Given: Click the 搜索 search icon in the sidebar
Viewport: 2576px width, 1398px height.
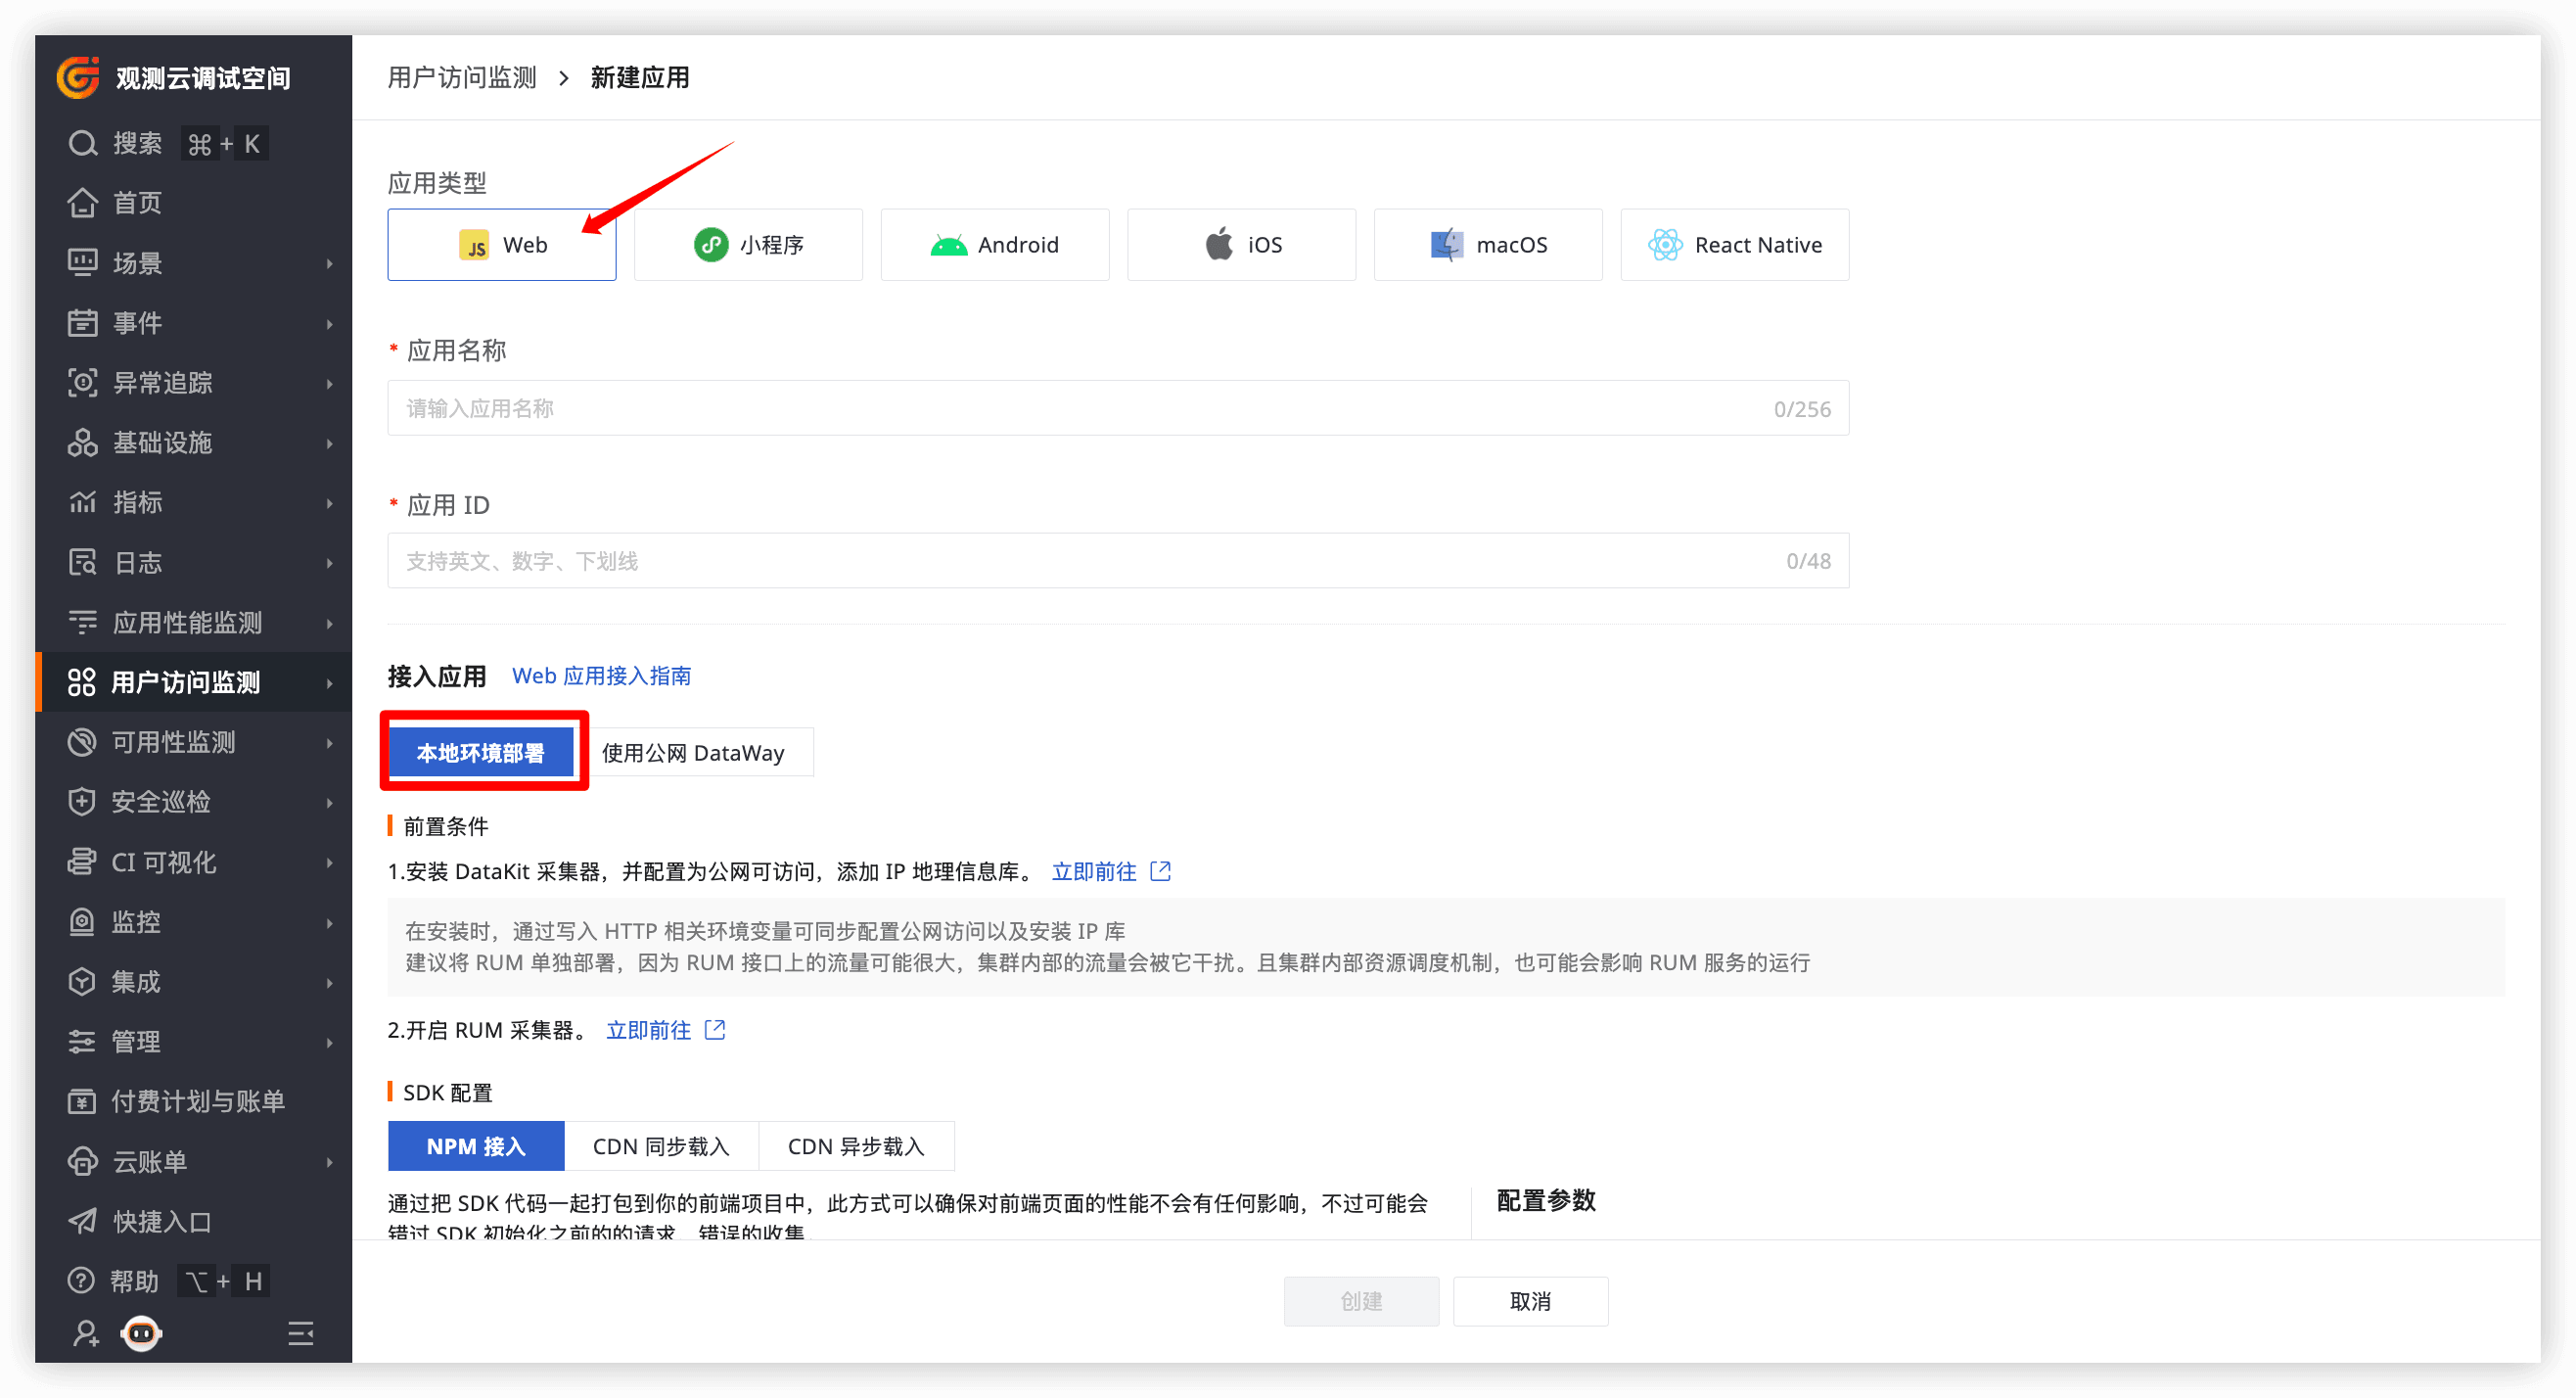Looking at the screenshot, I should pos(82,142).
